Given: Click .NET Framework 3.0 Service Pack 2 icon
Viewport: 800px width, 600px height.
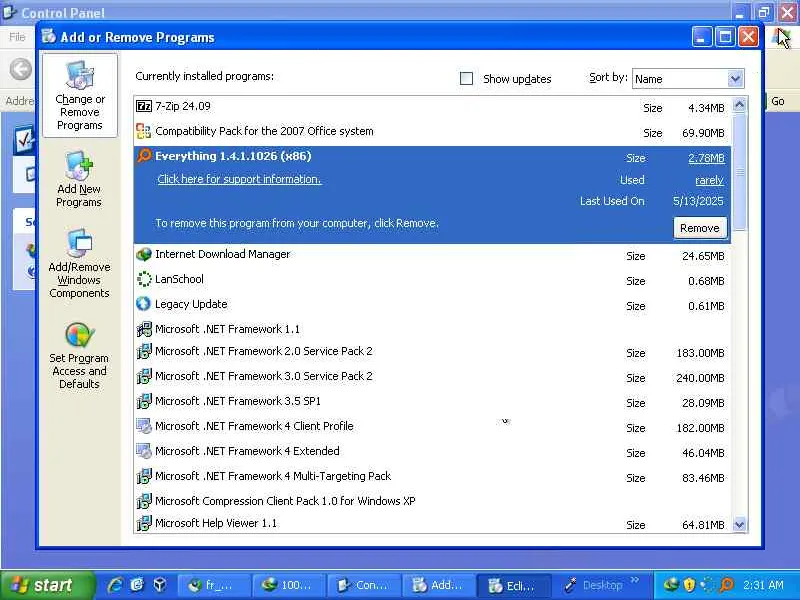Looking at the screenshot, I should (x=144, y=376).
